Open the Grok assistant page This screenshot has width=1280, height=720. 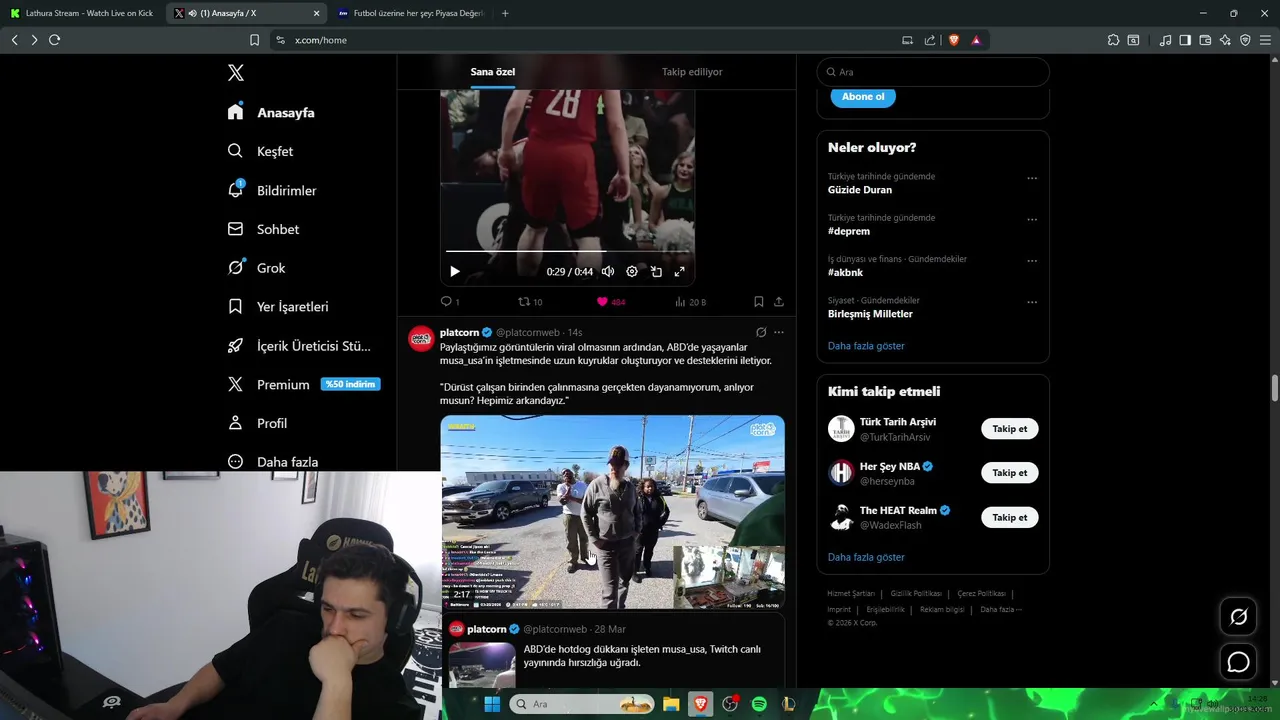pyautogui.click(x=256, y=268)
